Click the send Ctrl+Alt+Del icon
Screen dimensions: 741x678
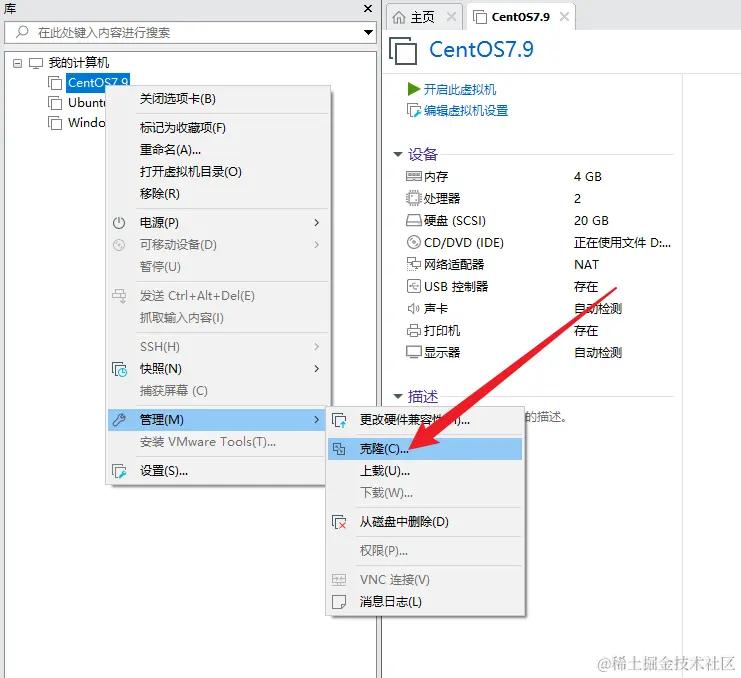coord(119,296)
